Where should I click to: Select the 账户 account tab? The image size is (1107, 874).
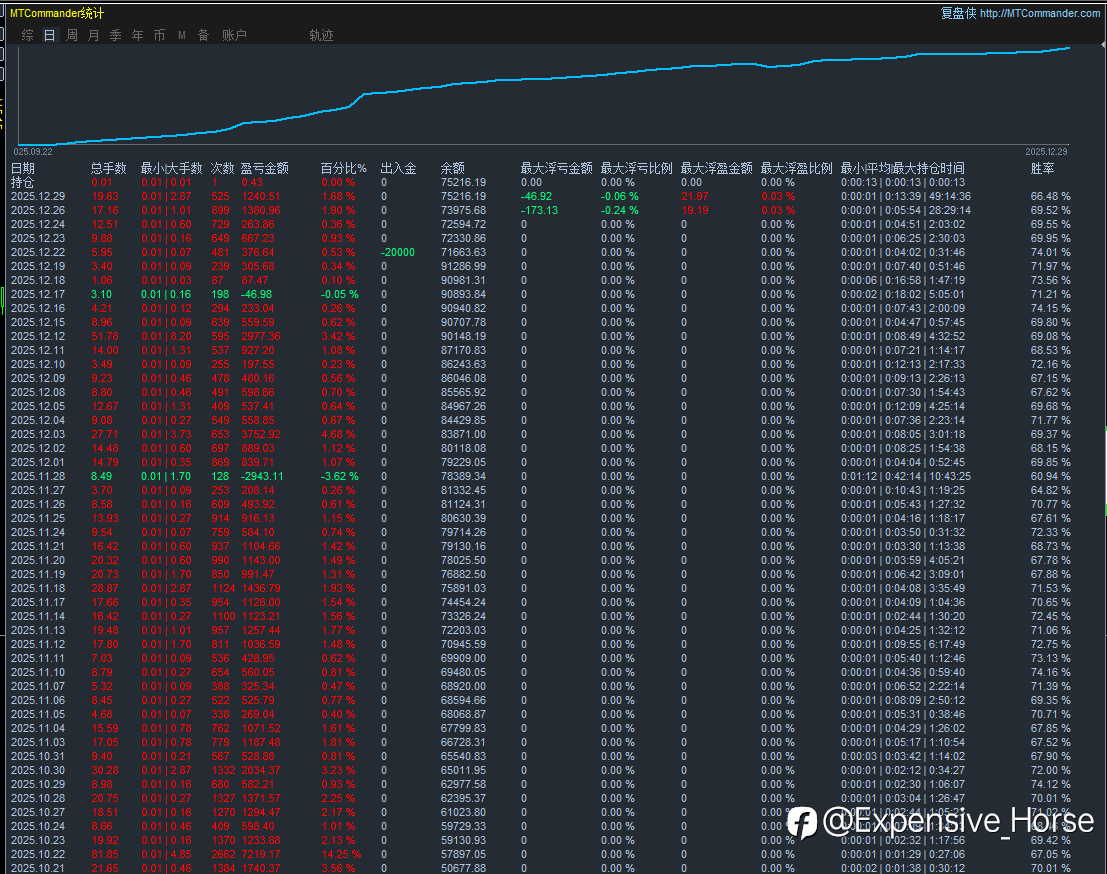pos(234,35)
